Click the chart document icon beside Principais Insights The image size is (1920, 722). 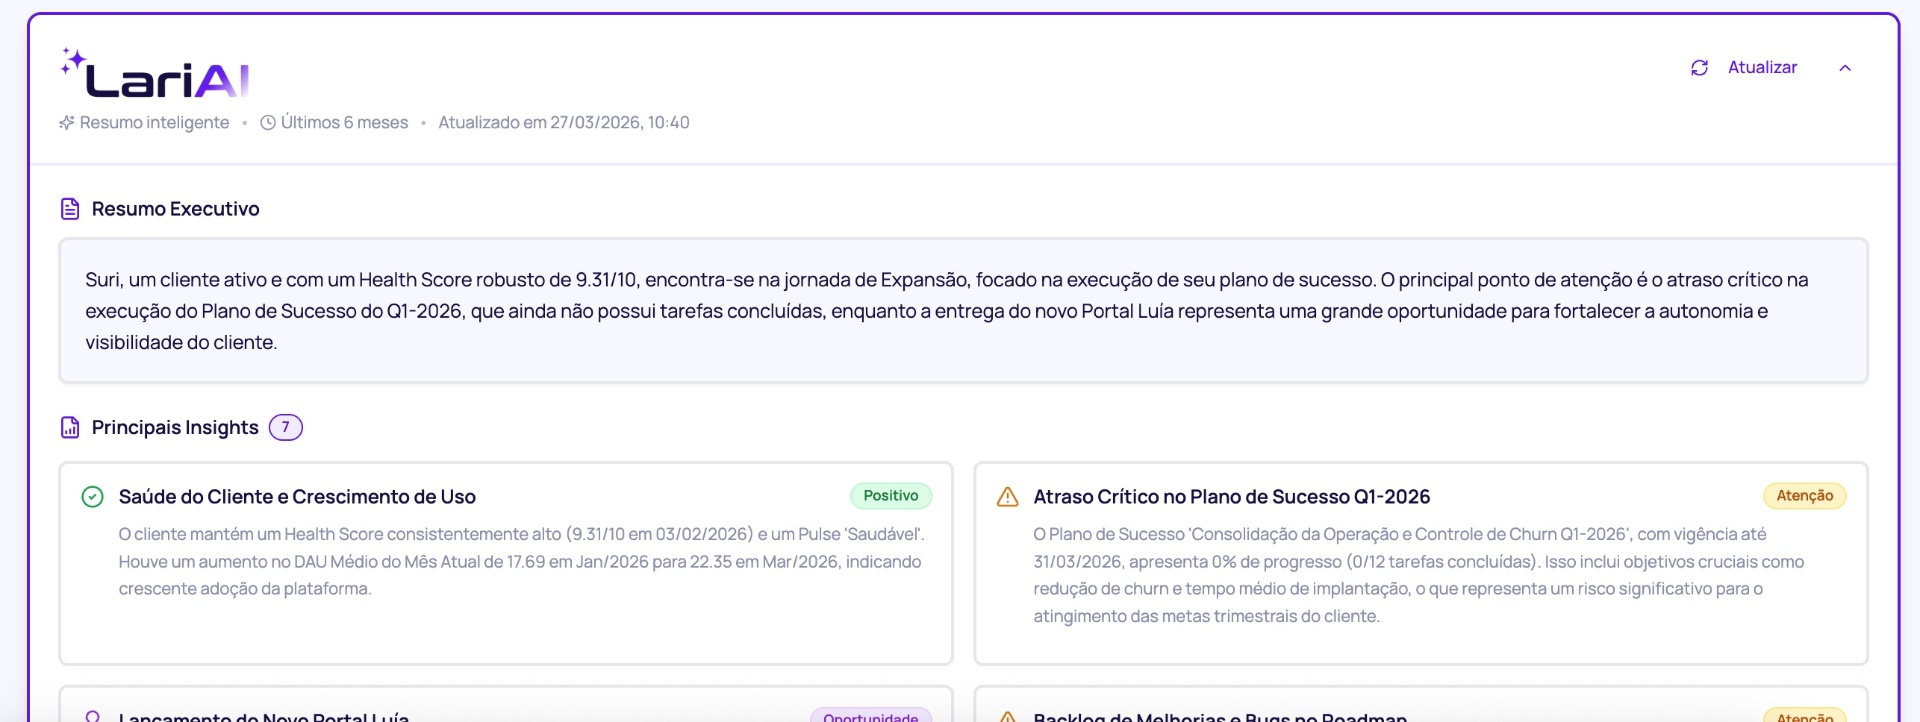click(70, 428)
